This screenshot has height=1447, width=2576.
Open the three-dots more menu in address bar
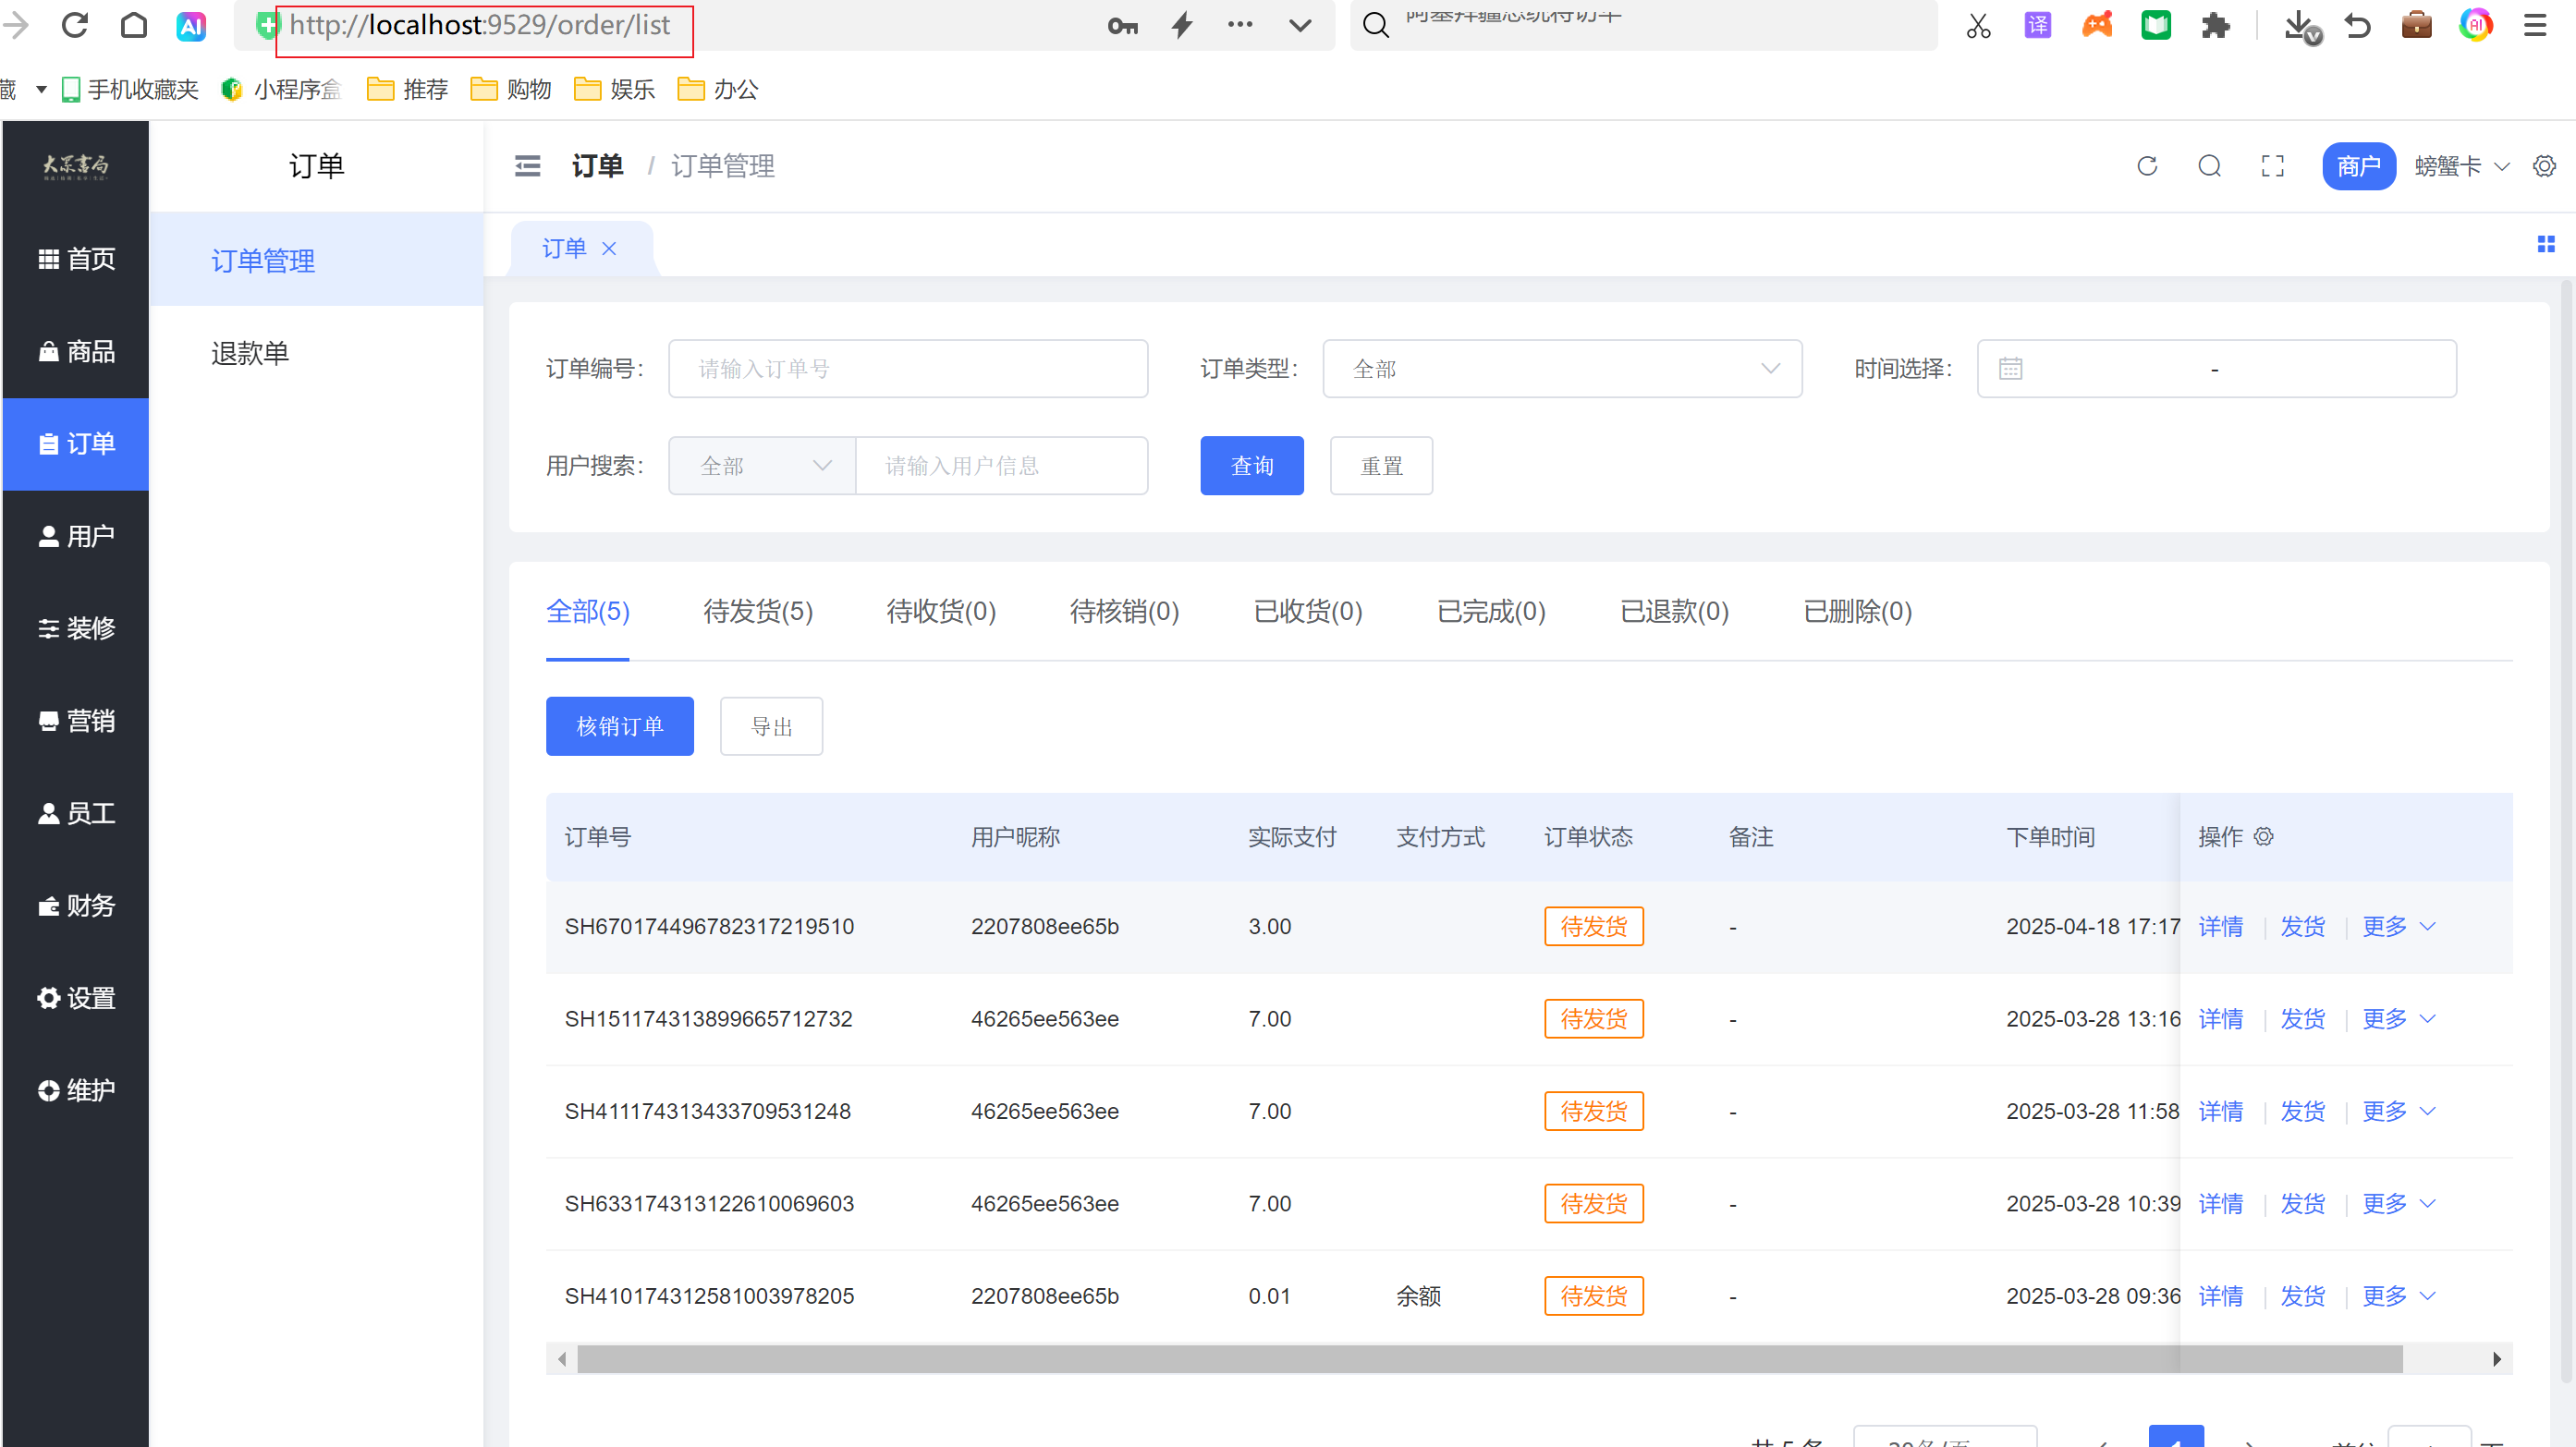click(x=1240, y=24)
